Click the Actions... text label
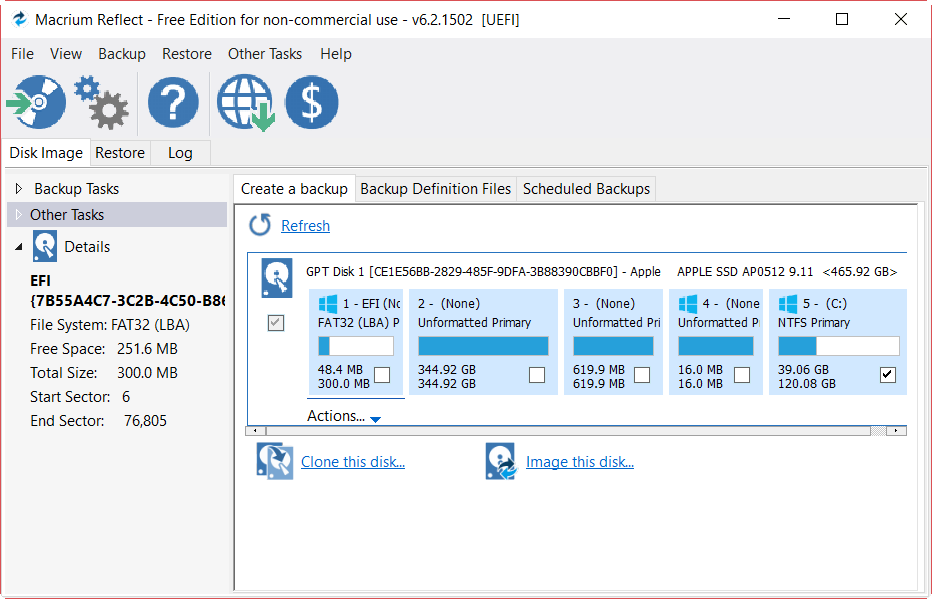The image size is (932, 599). (x=336, y=416)
